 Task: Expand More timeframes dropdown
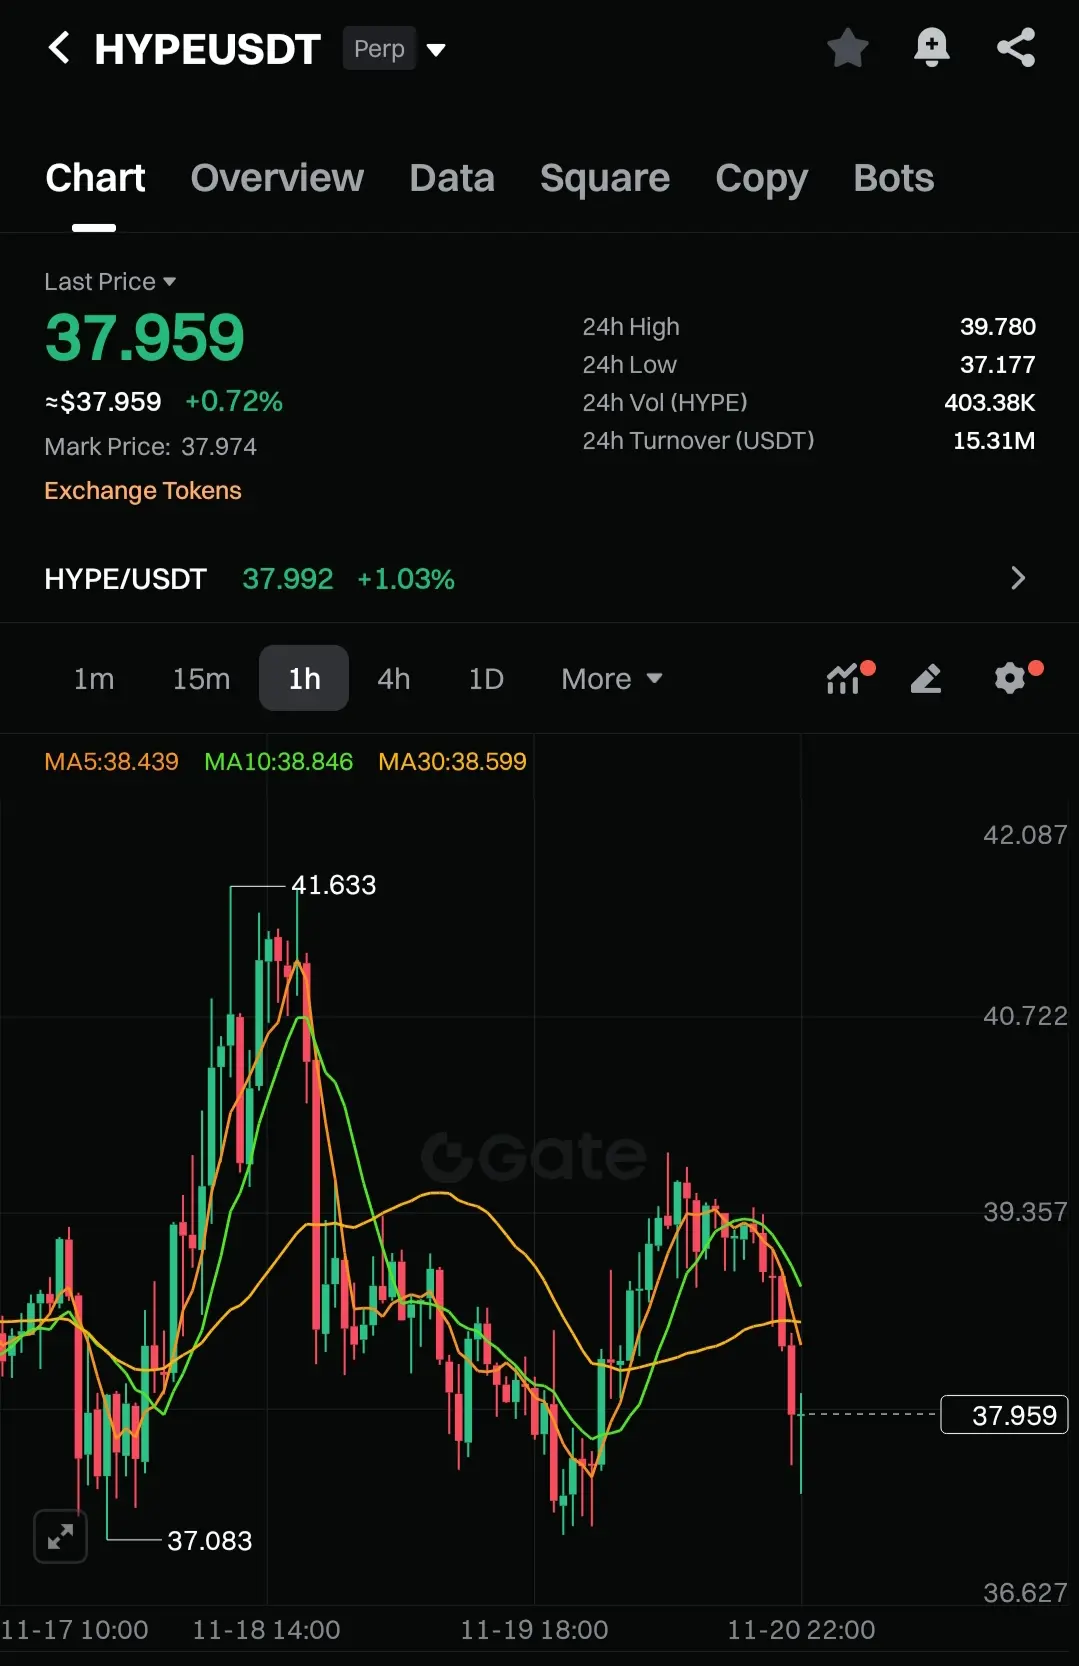(612, 679)
